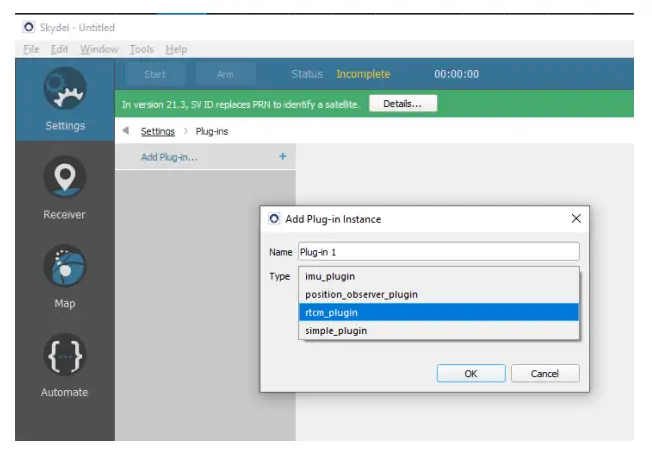Click the Incomplete status text
Image resolution: width=652 pixels, height=452 pixels.
point(363,74)
